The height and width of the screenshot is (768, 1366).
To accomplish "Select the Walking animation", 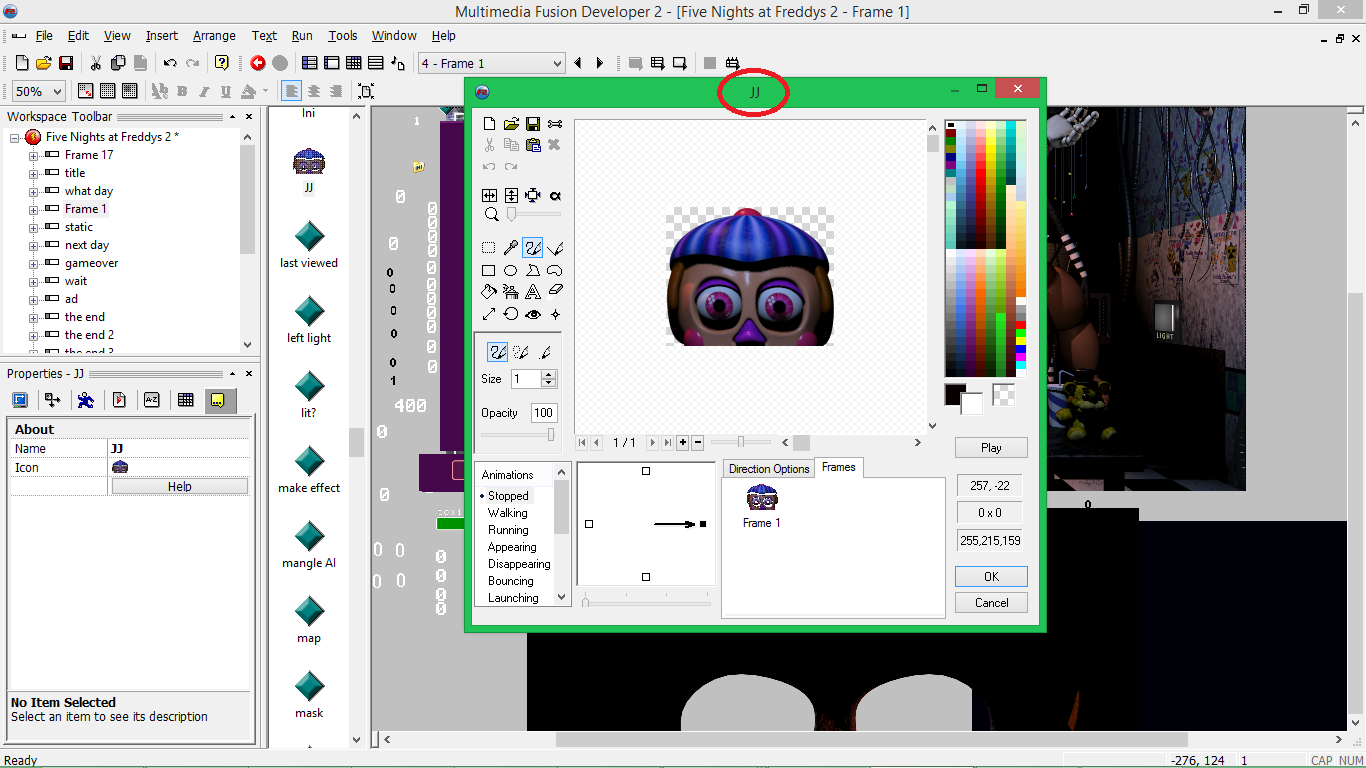I will pyautogui.click(x=507, y=513).
